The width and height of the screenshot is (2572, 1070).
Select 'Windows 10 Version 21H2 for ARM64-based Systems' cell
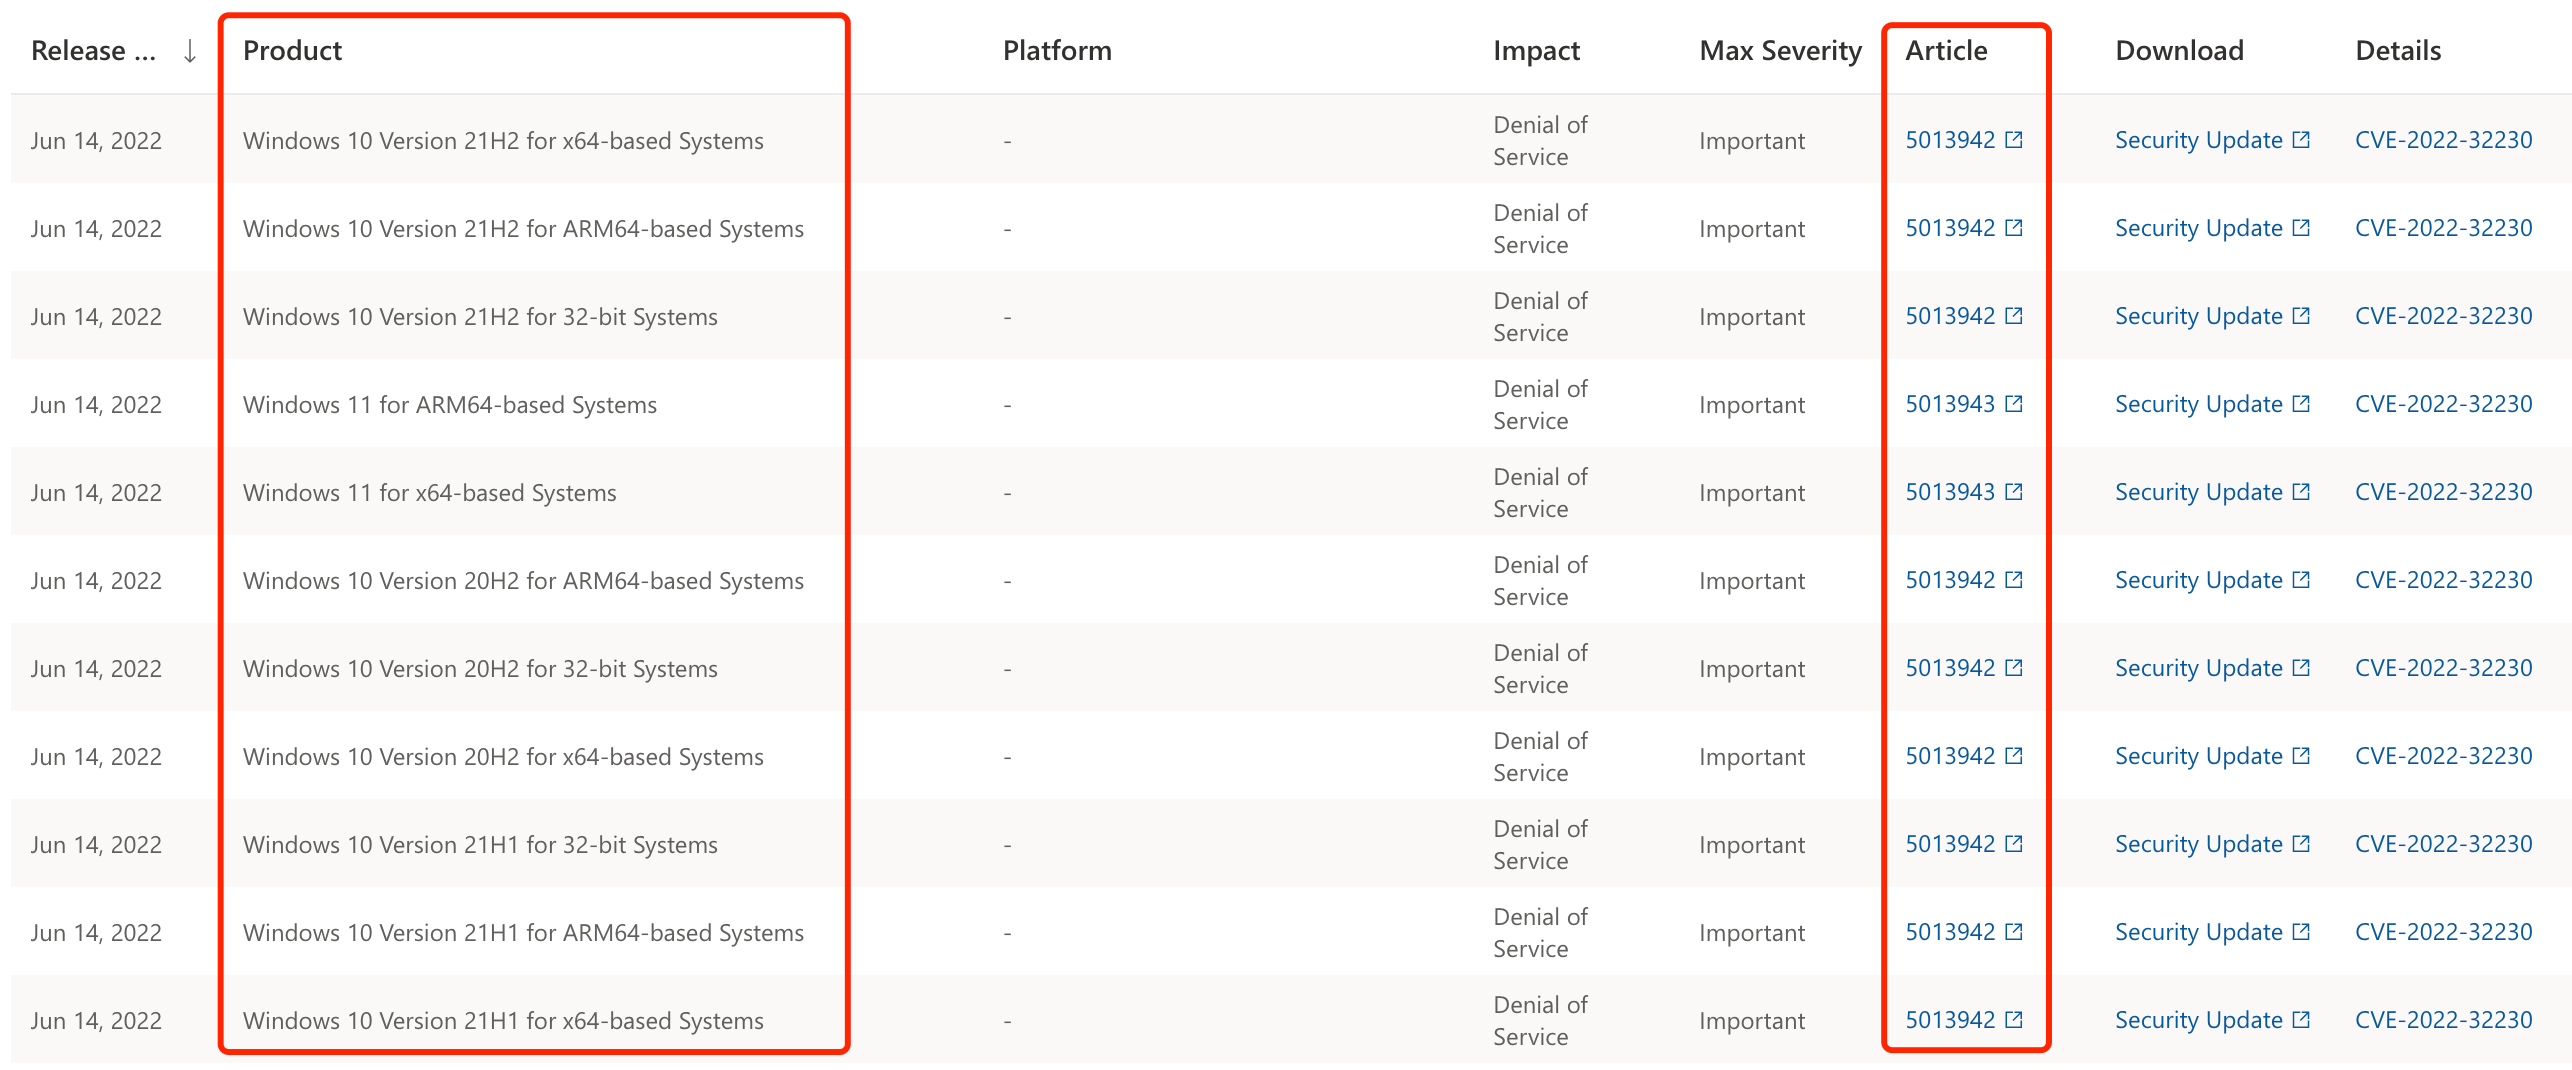523,229
